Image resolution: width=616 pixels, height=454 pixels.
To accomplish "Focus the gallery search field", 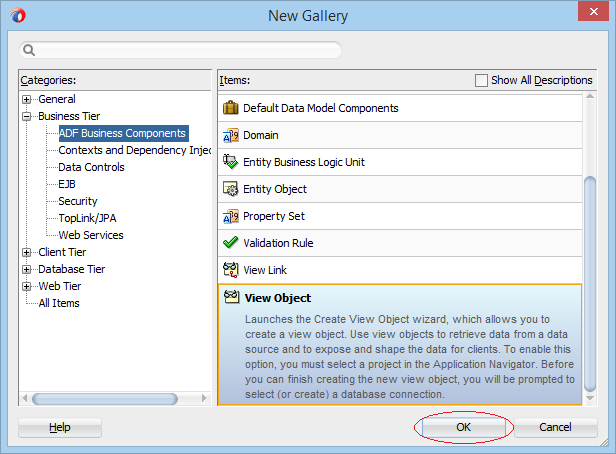I will pos(181,50).
